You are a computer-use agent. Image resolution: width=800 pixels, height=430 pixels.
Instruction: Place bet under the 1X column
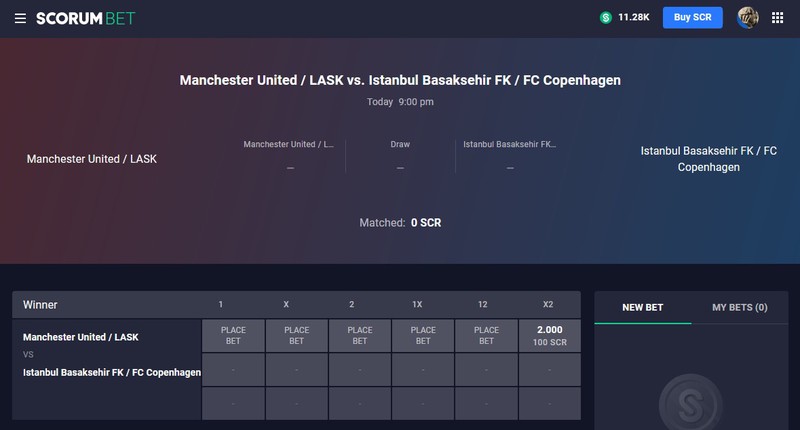click(423, 336)
